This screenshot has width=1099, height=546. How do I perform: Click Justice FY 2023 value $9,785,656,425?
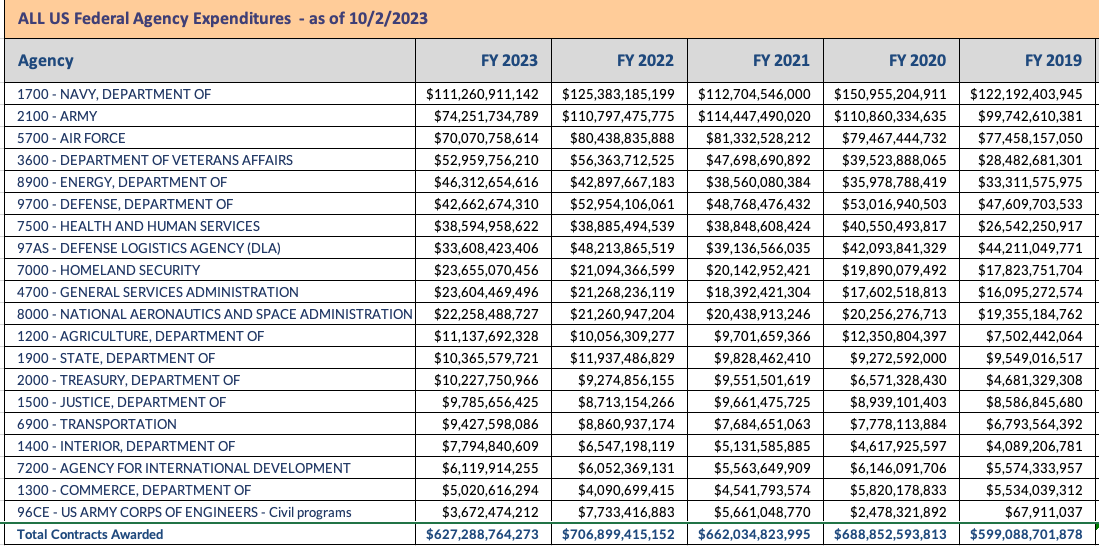(491, 402)
